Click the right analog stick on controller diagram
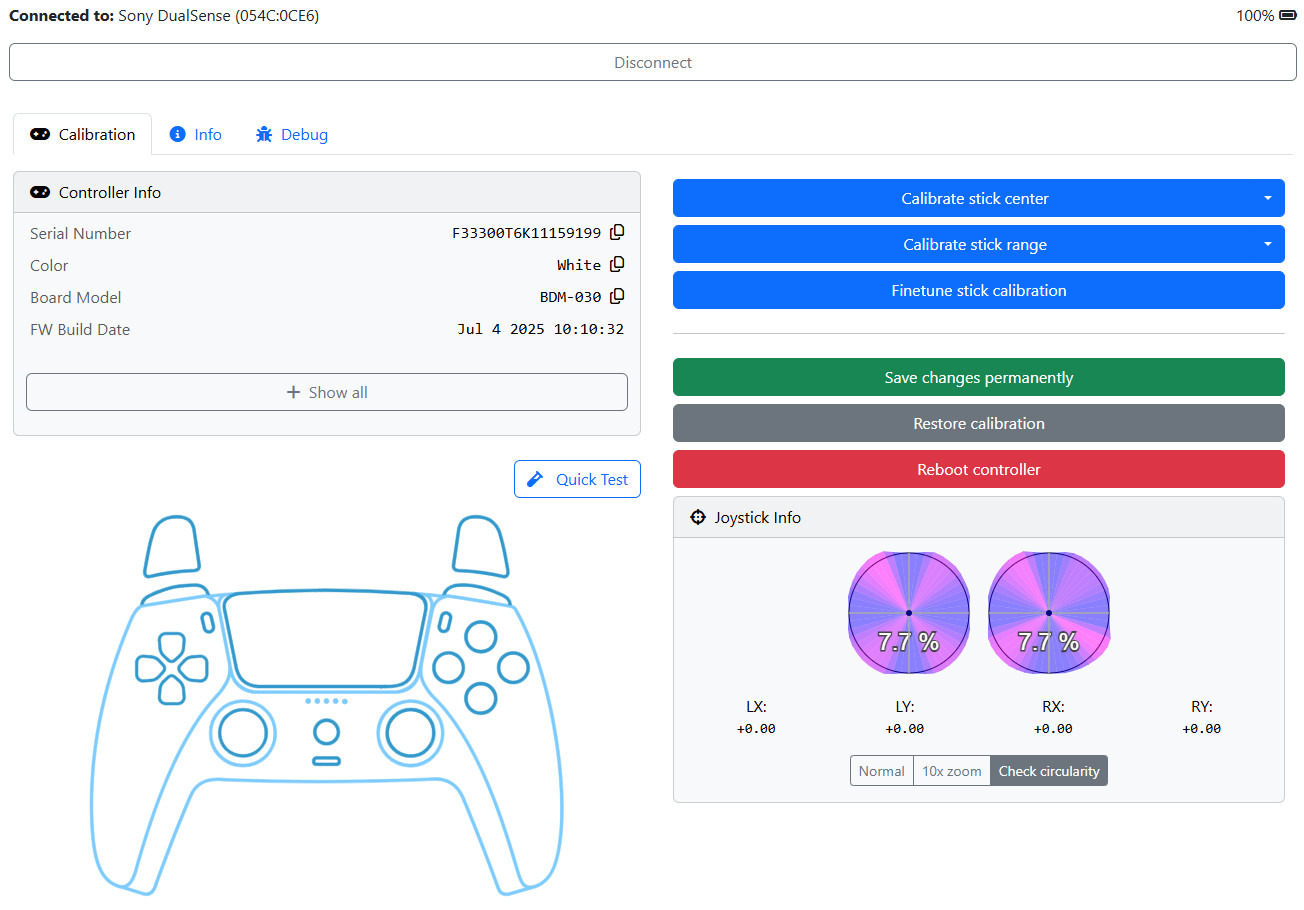 [410, 734]
